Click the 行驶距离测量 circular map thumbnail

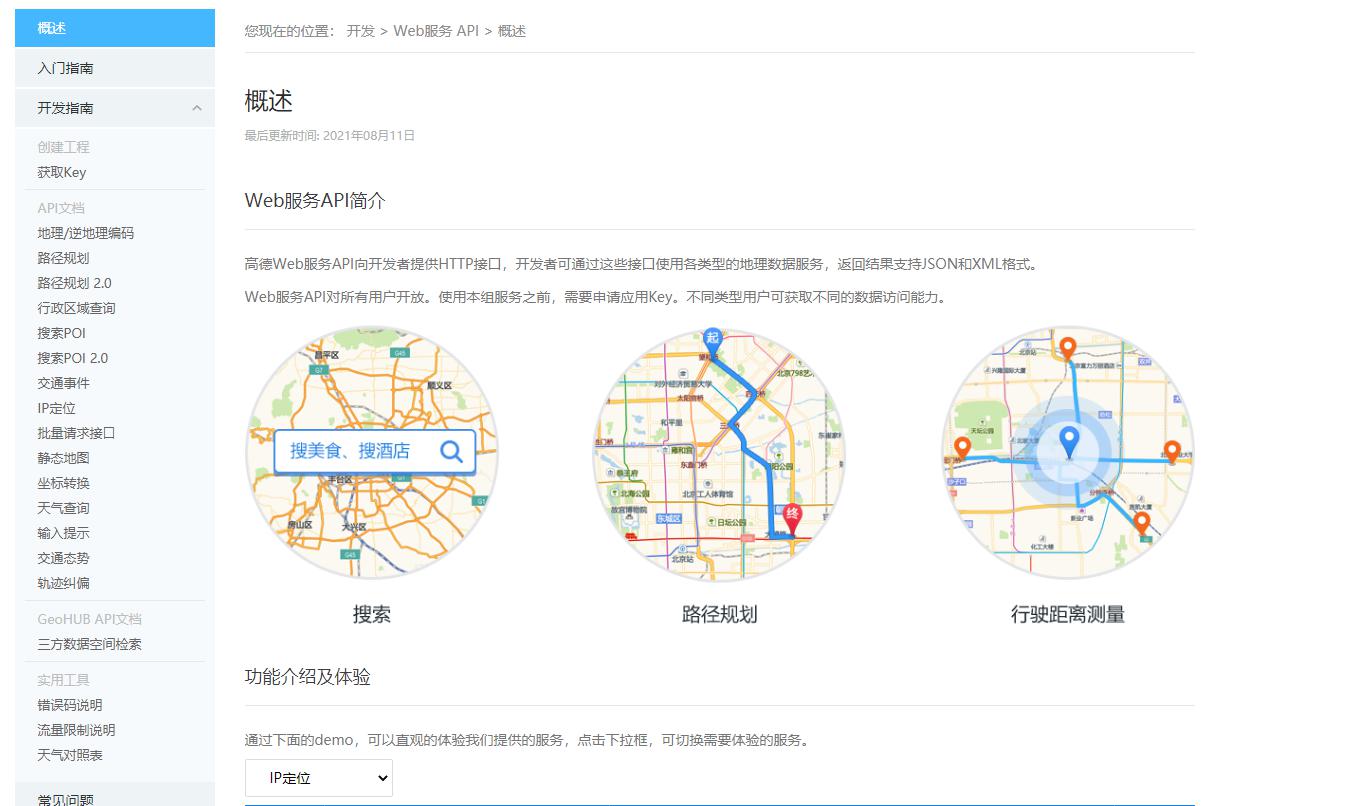point(1068,452)
